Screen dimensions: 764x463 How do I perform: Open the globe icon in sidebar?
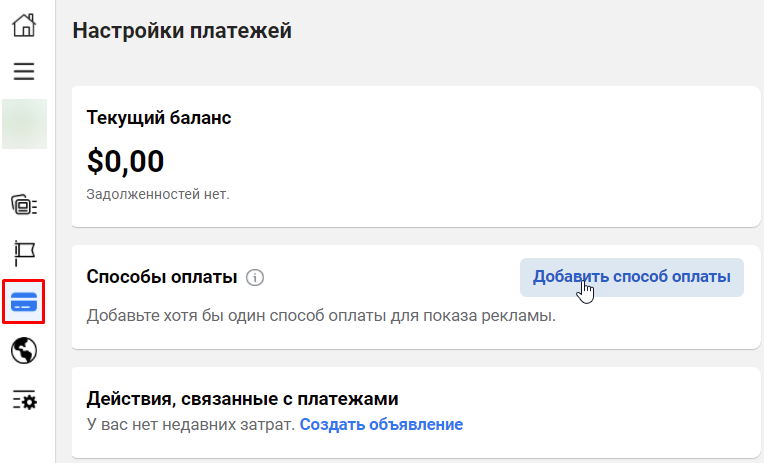point(24,350)
